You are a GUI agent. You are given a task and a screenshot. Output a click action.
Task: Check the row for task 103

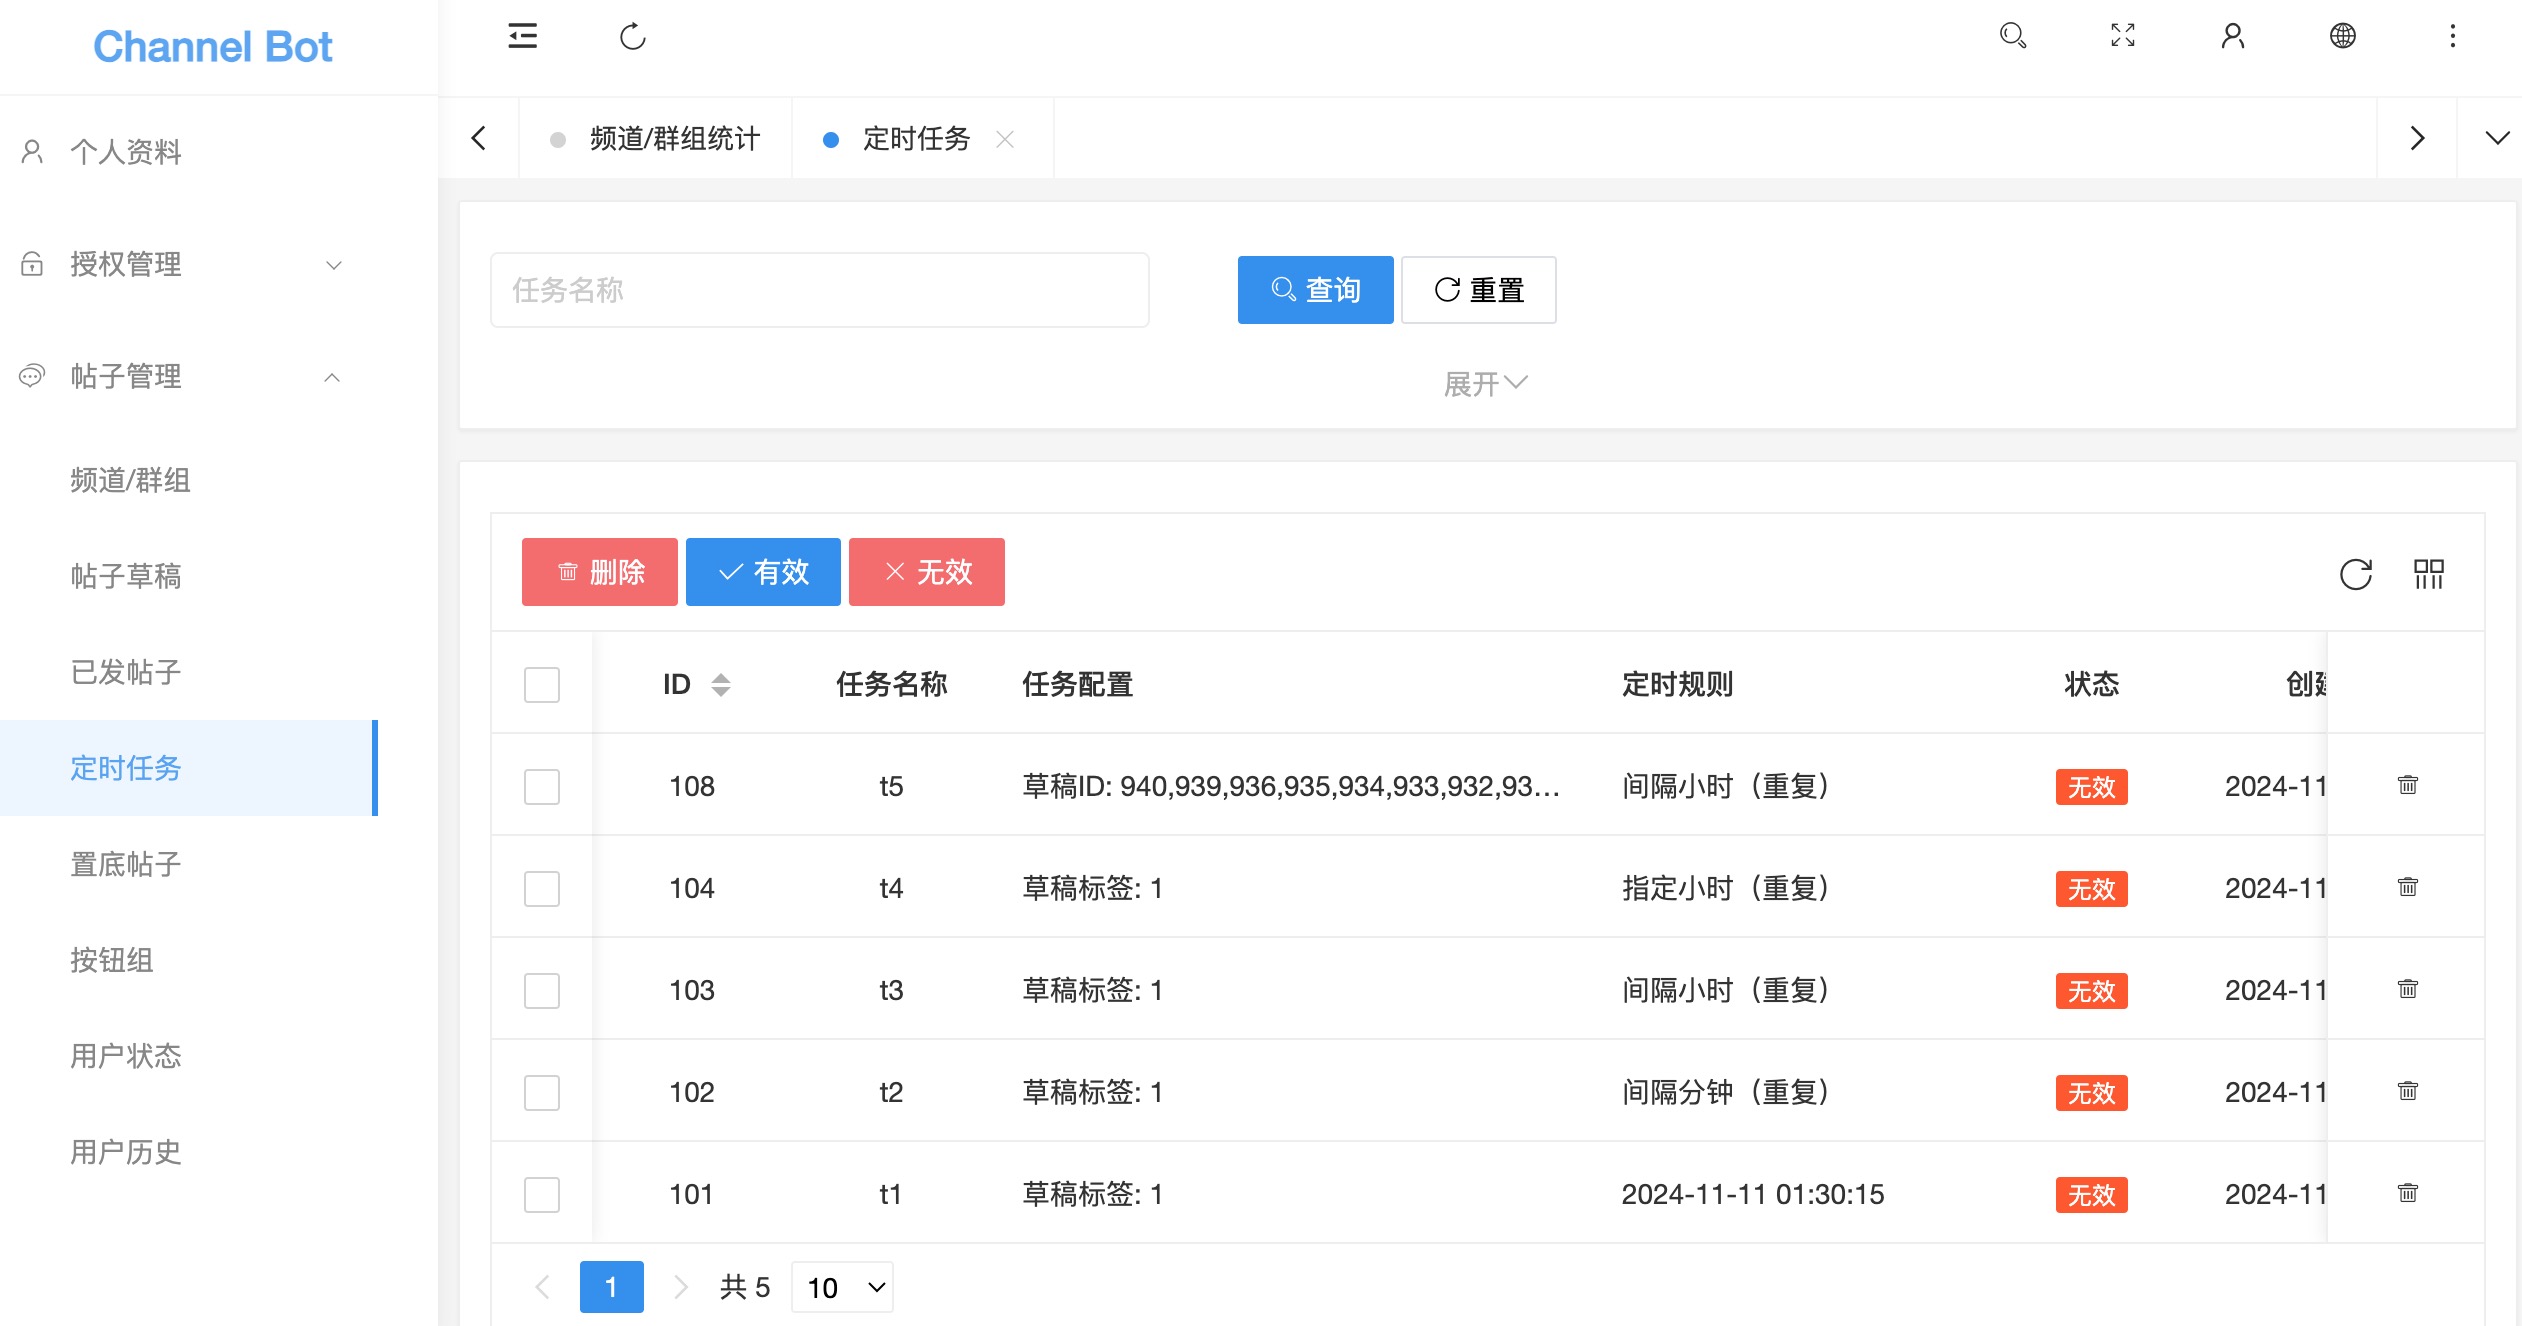542,991
